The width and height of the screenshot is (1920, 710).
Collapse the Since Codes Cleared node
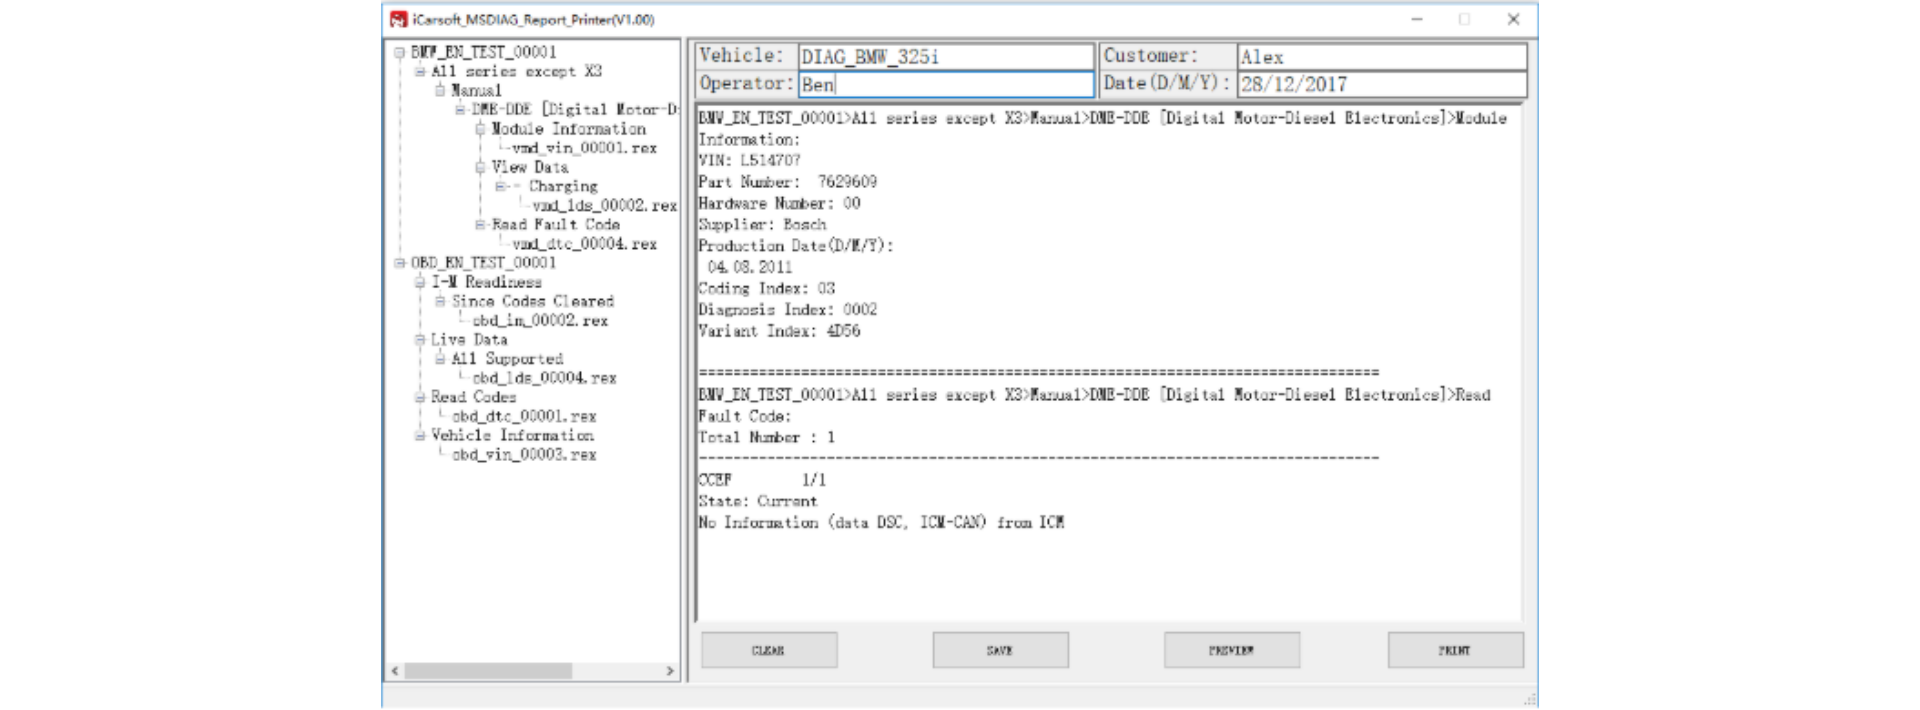click(440, 301)
